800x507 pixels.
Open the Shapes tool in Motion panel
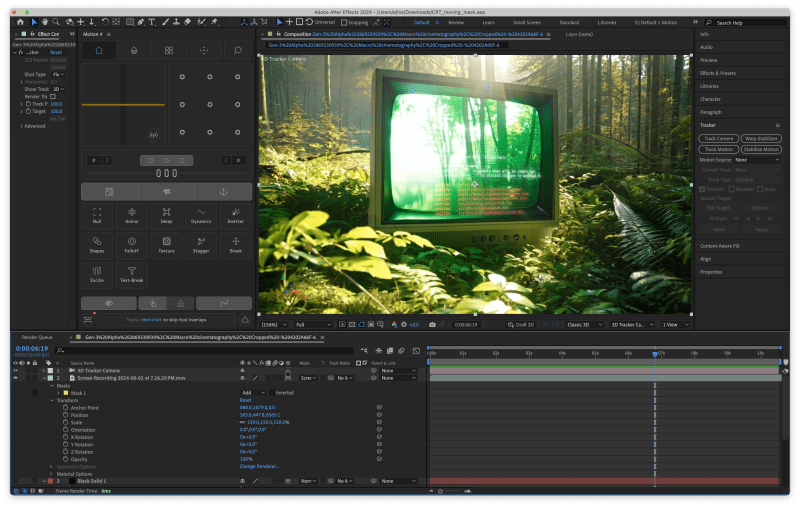point(97,245)
